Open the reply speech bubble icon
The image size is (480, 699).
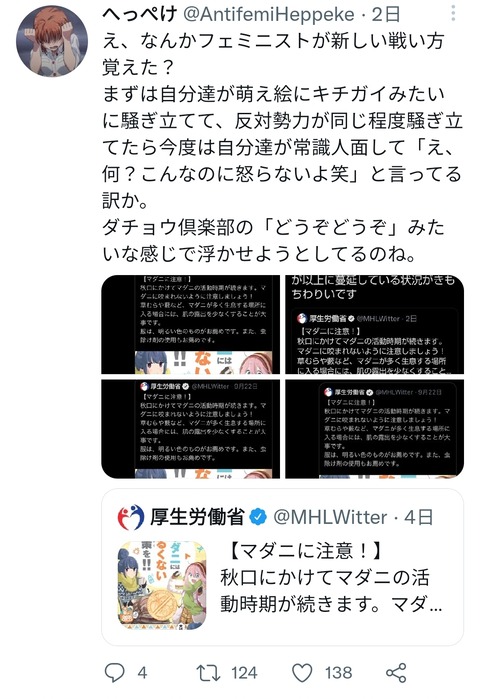[114, 672]
